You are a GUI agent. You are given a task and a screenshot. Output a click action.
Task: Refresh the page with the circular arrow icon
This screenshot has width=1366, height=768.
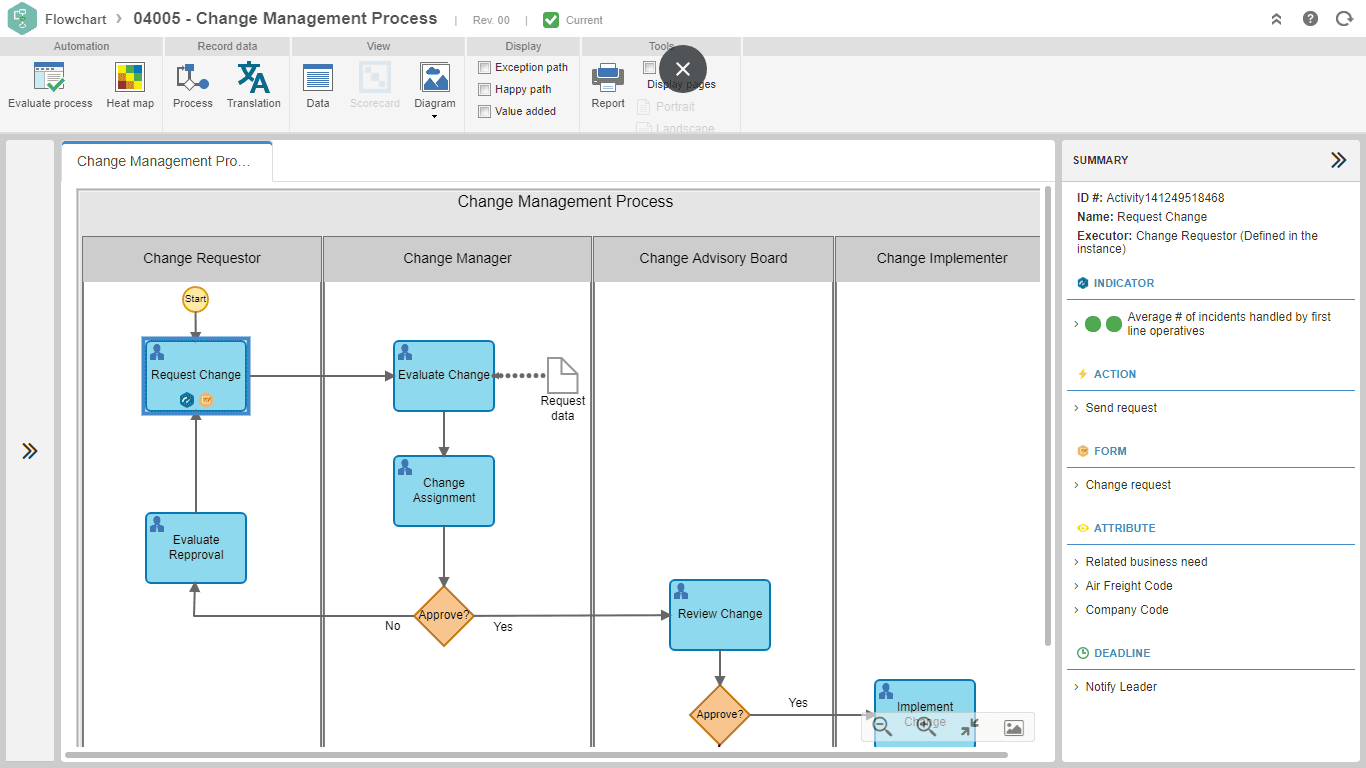coord(1344,19)
